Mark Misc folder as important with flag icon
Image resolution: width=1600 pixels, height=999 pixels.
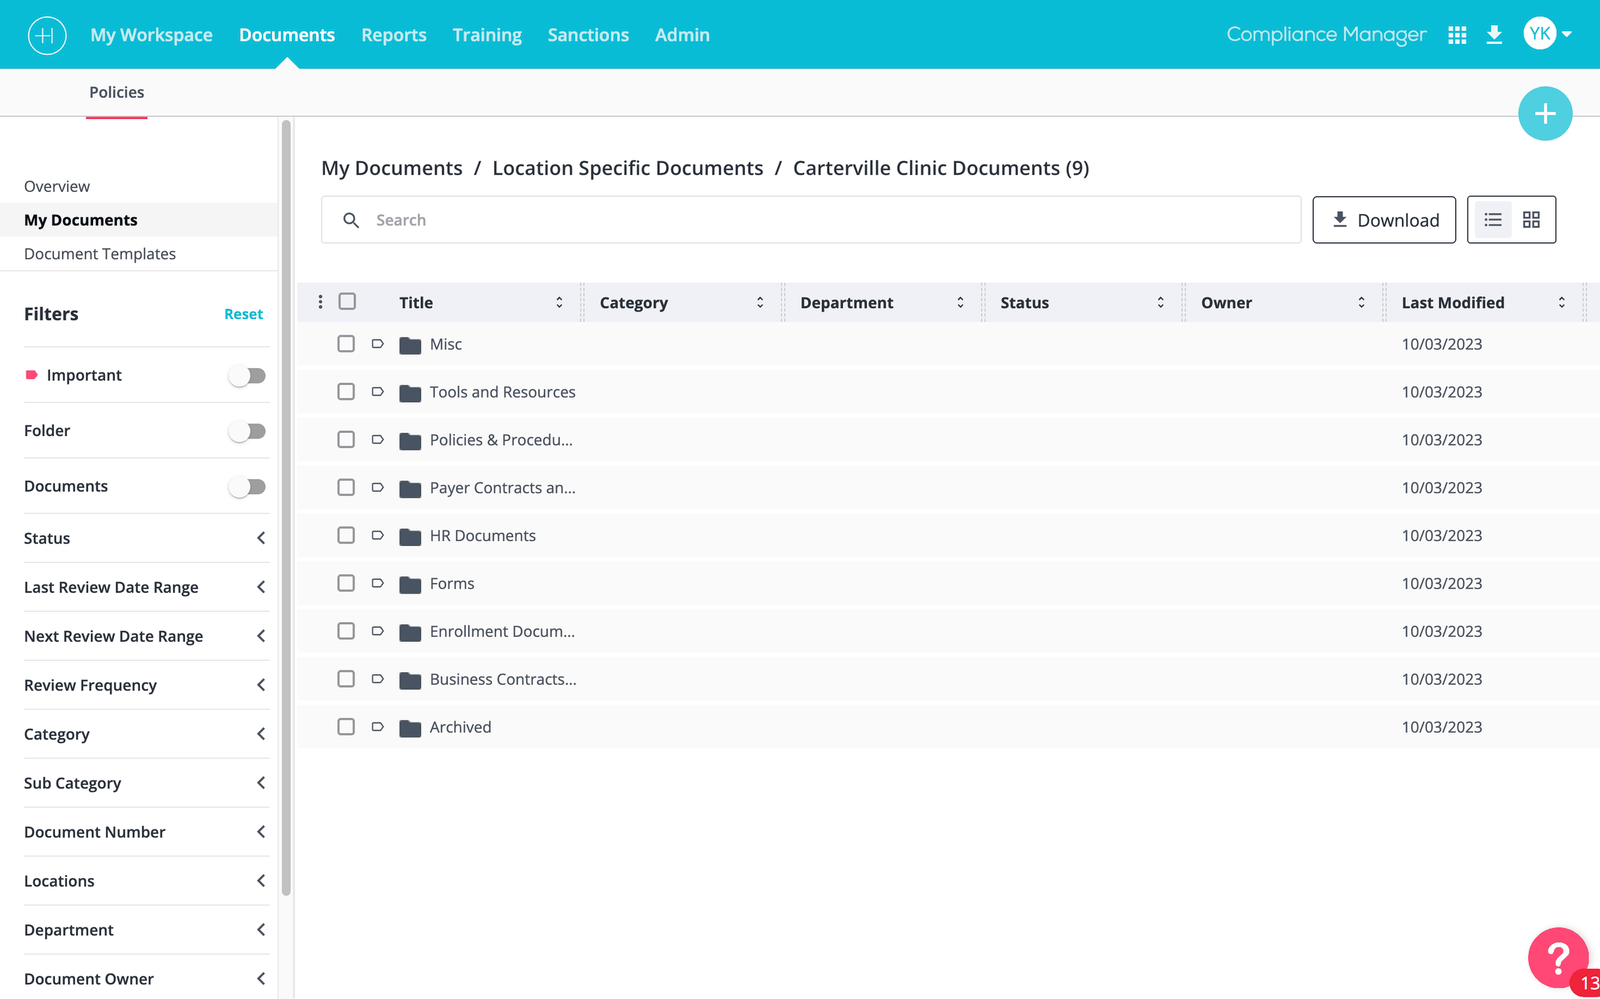coord(377,344)
